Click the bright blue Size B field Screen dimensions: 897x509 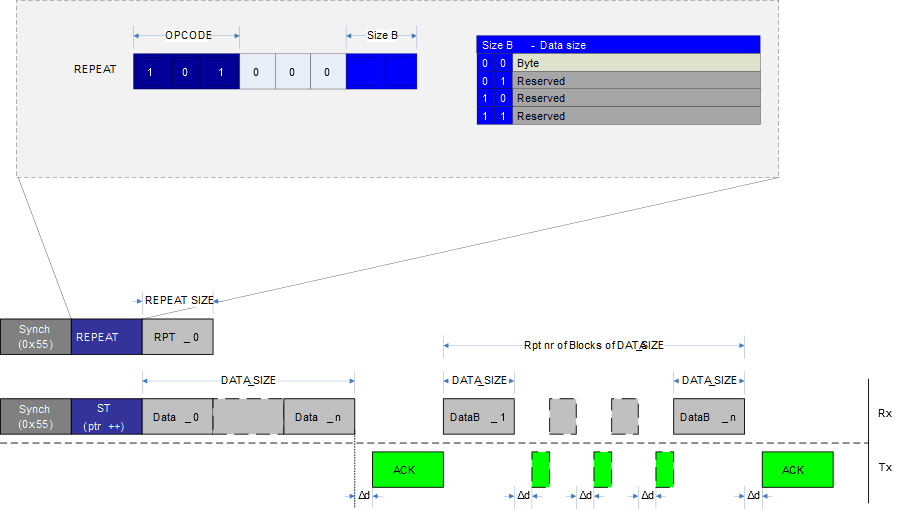(381, 71)
